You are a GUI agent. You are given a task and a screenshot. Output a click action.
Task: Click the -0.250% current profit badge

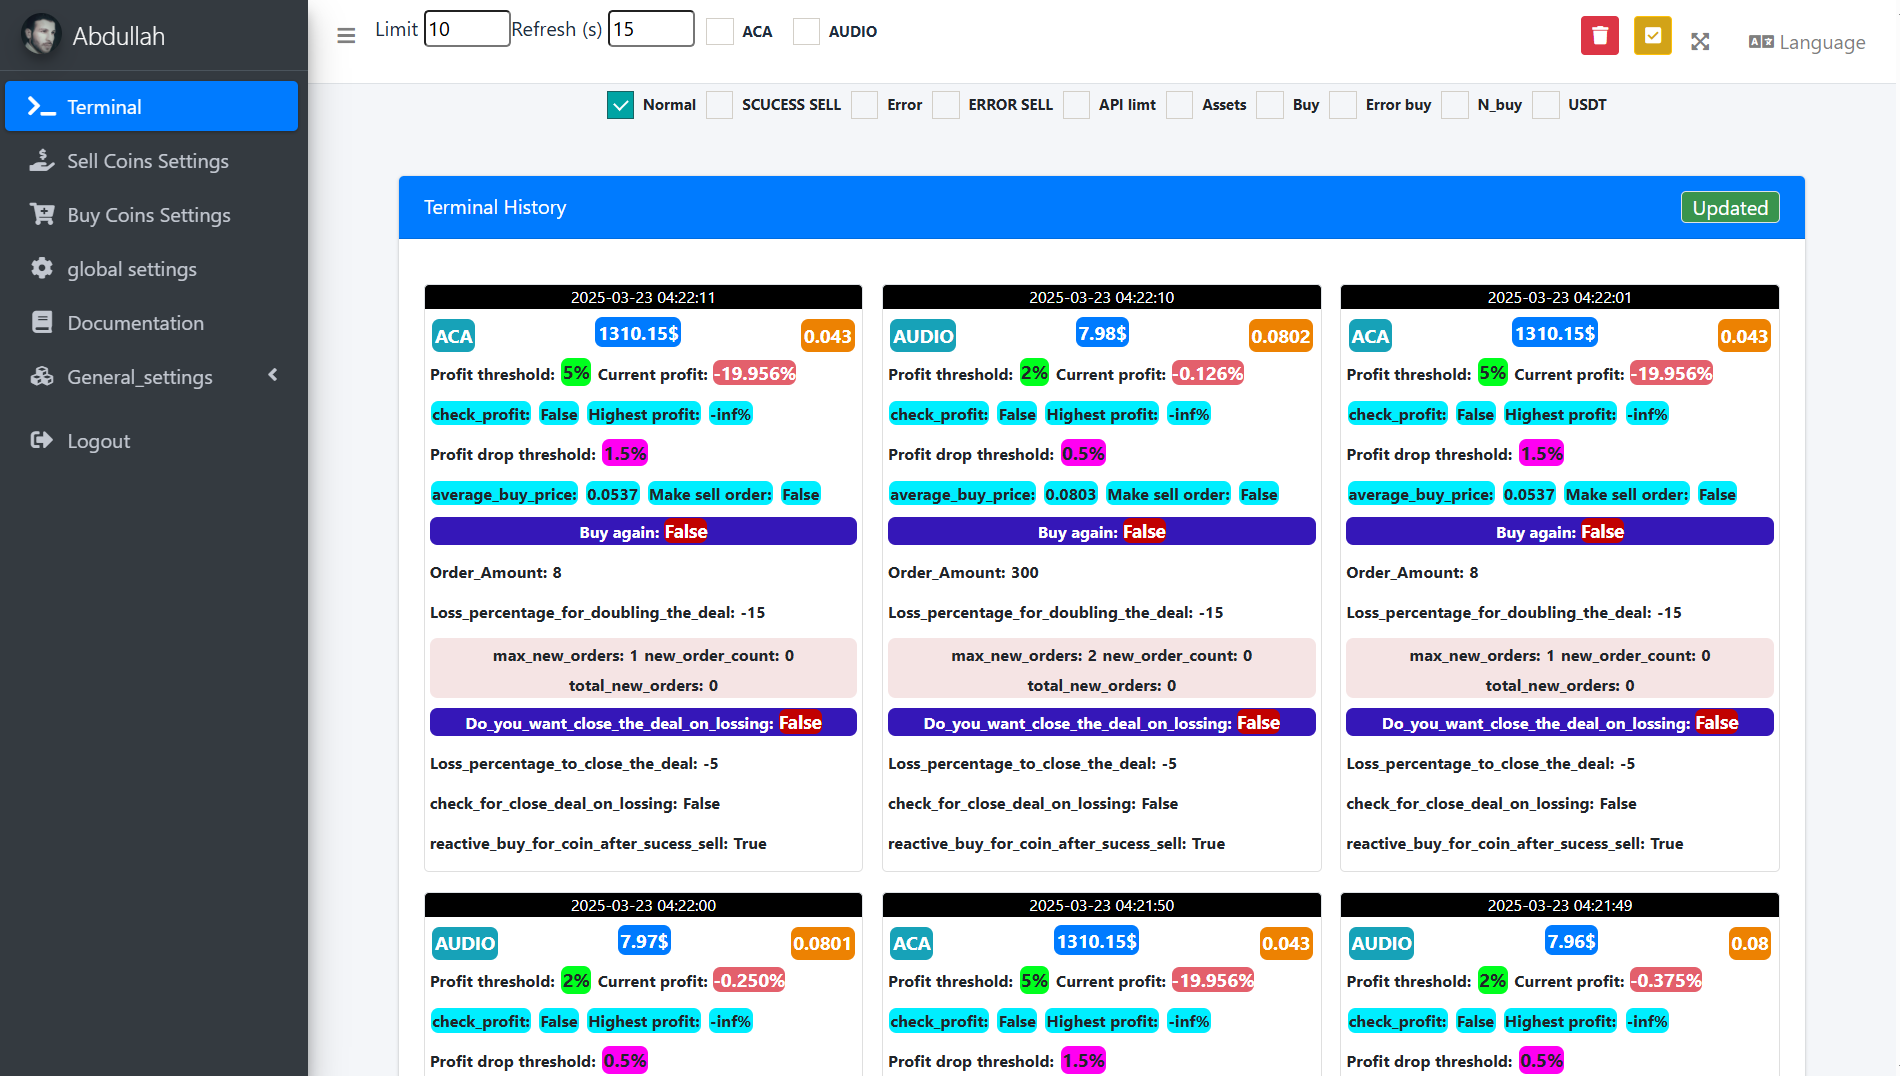click(749, 980)
